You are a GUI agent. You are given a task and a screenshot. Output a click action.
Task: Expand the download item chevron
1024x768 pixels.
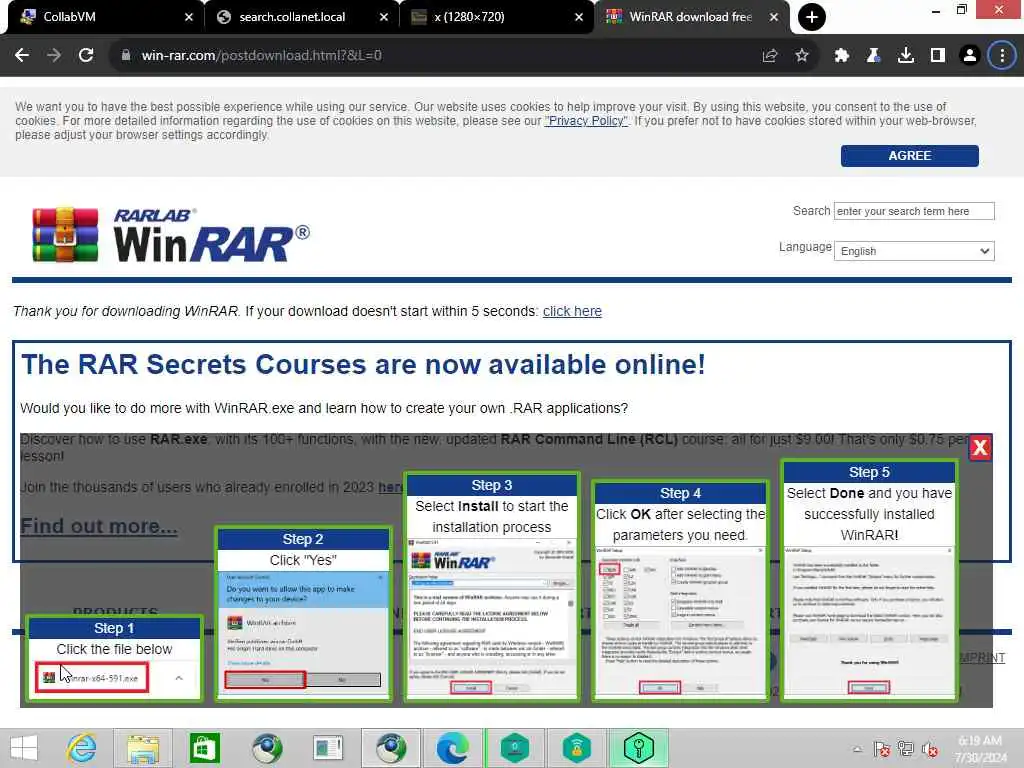coord(179,678)
